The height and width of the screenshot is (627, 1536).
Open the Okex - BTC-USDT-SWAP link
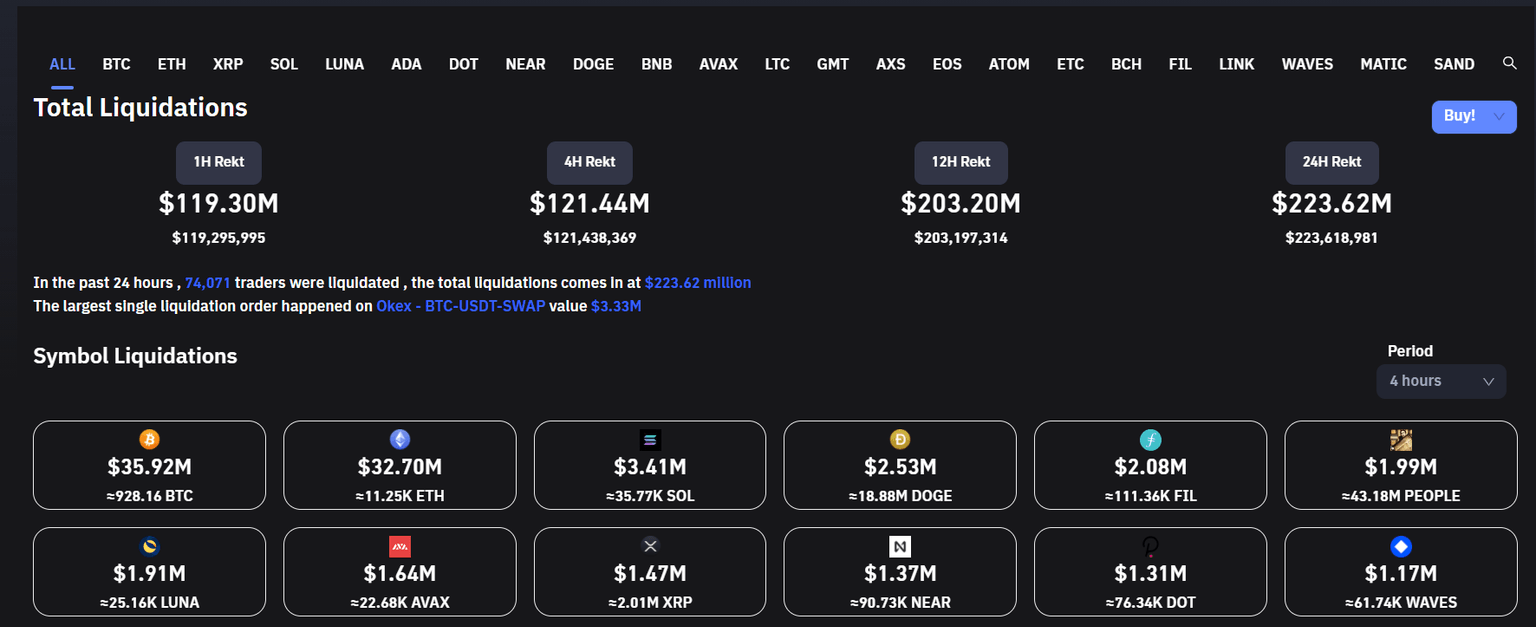[461, 306]
